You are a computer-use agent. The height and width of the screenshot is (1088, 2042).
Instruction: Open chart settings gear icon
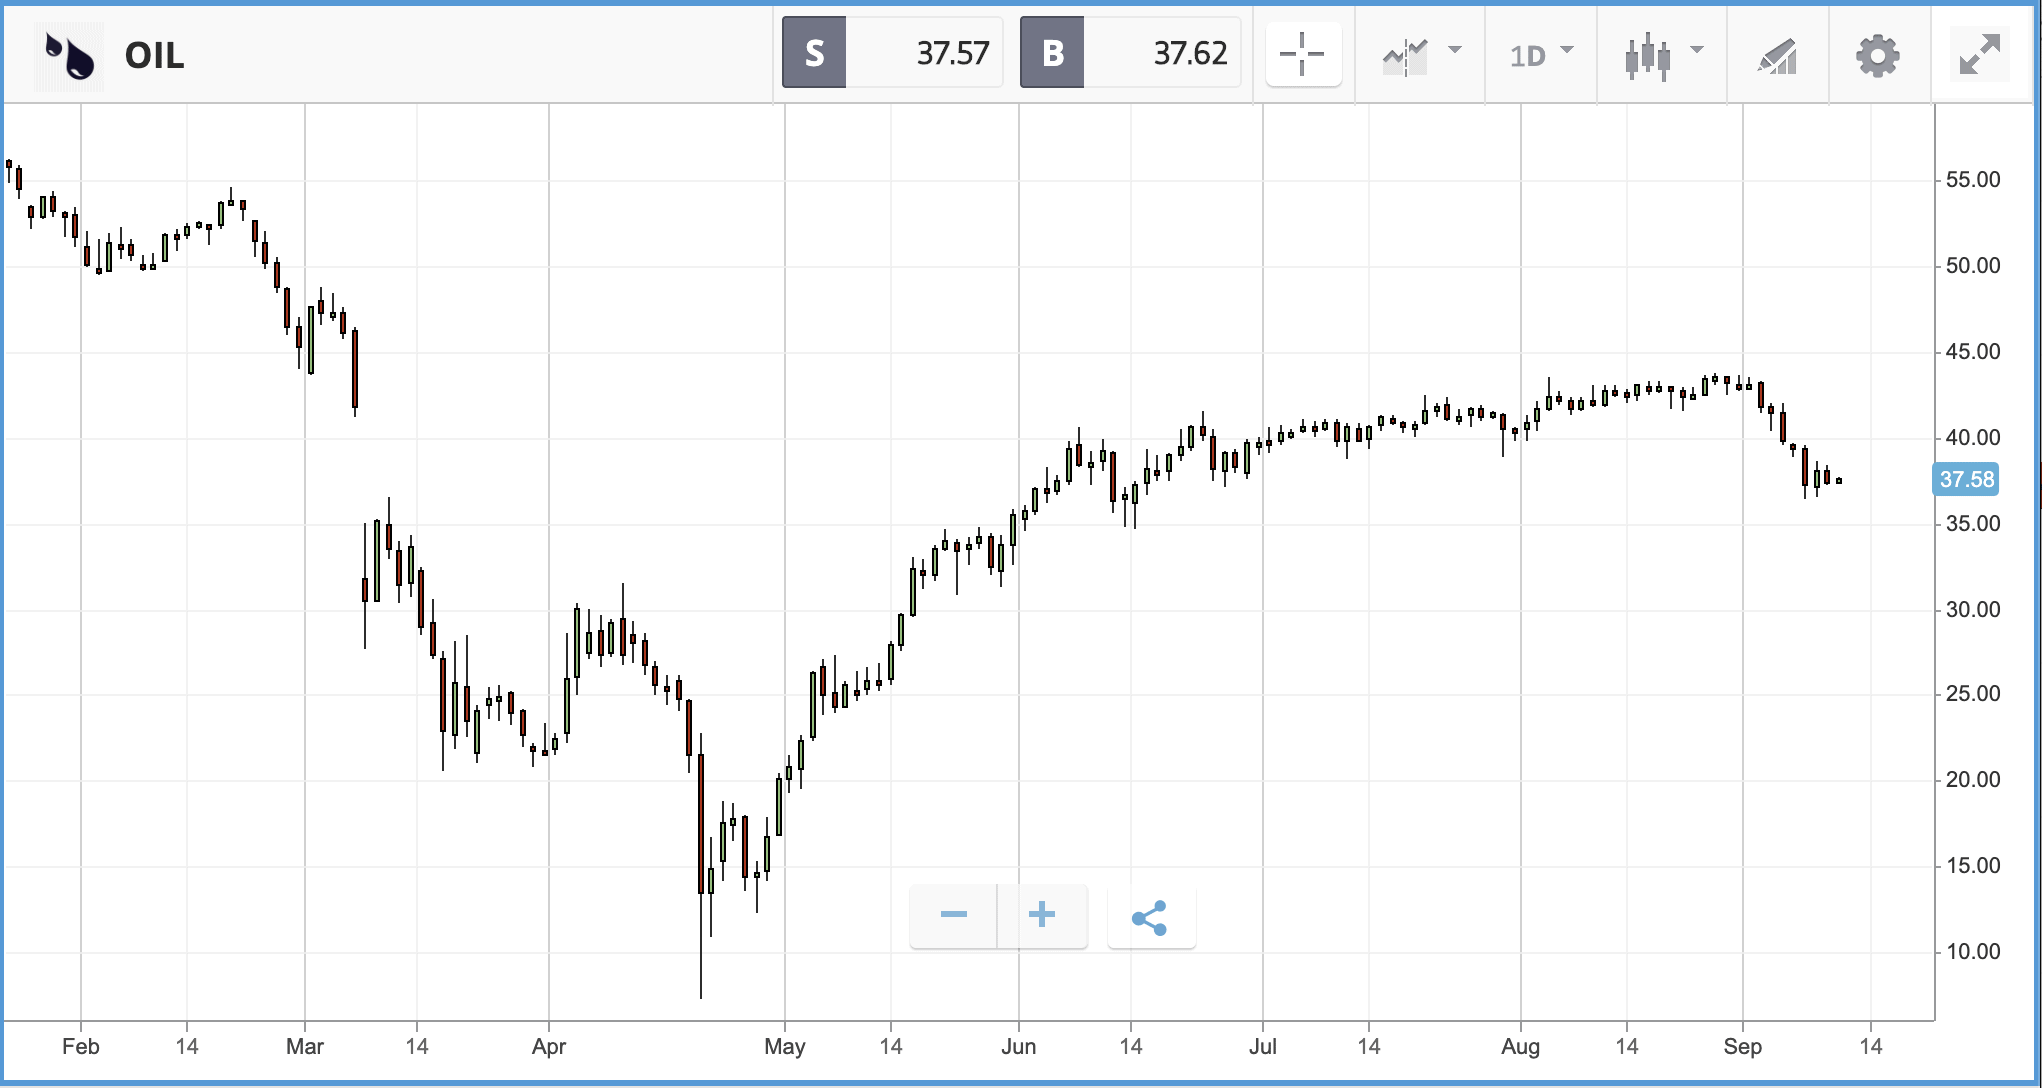coord(1877,56)
